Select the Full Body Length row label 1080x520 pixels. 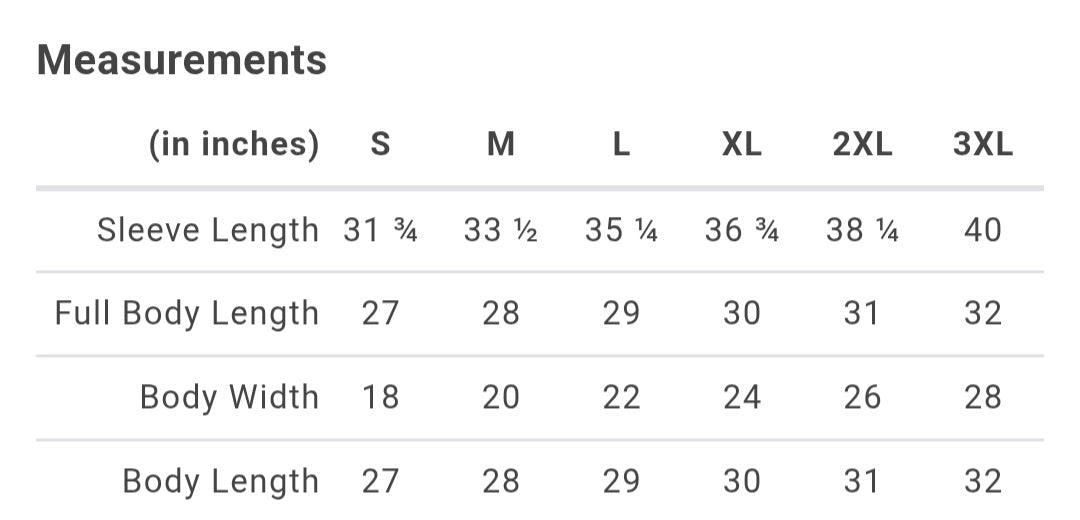[187, 314]
